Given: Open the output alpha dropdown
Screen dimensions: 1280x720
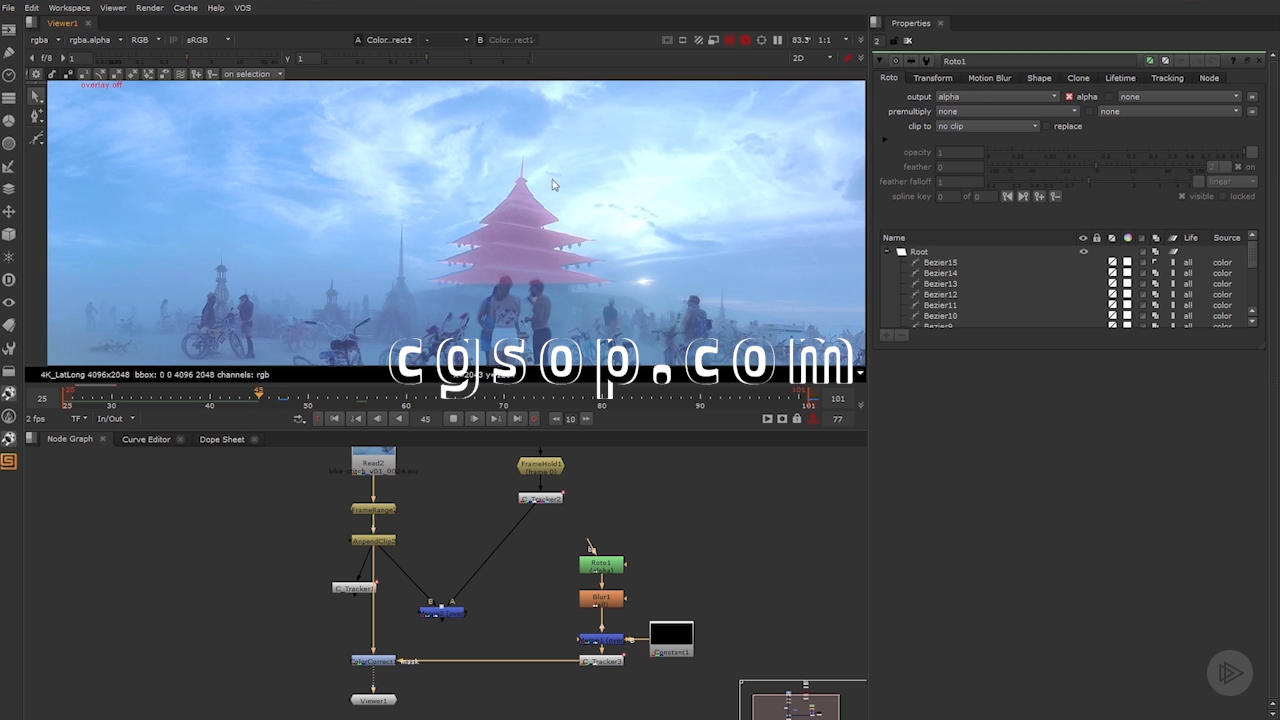Looking at the screenshot, I should click(x=997, y=97).
